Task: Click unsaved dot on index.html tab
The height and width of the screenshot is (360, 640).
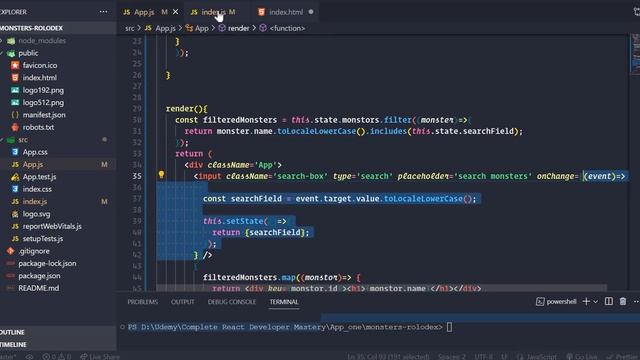Action: click(311, 12)
